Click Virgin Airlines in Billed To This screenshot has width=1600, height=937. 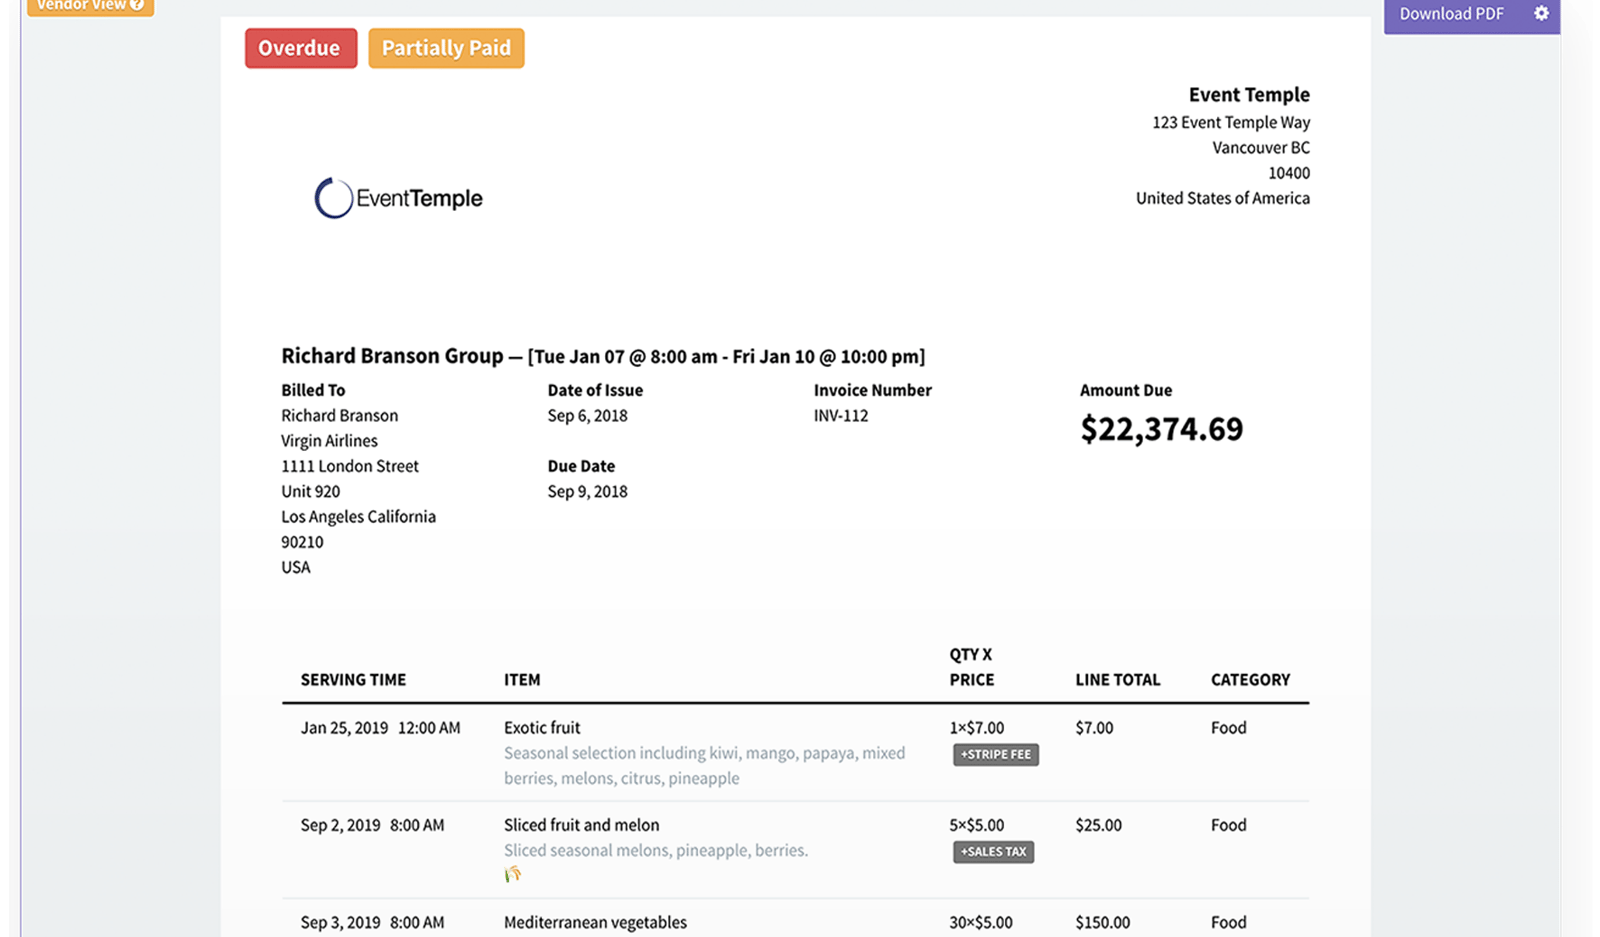coord(329,440)
